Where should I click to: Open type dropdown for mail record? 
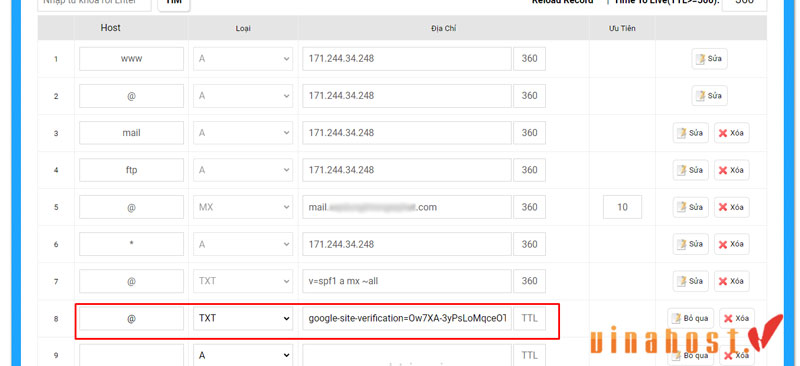pyautogui.click(x=243, y=133)
